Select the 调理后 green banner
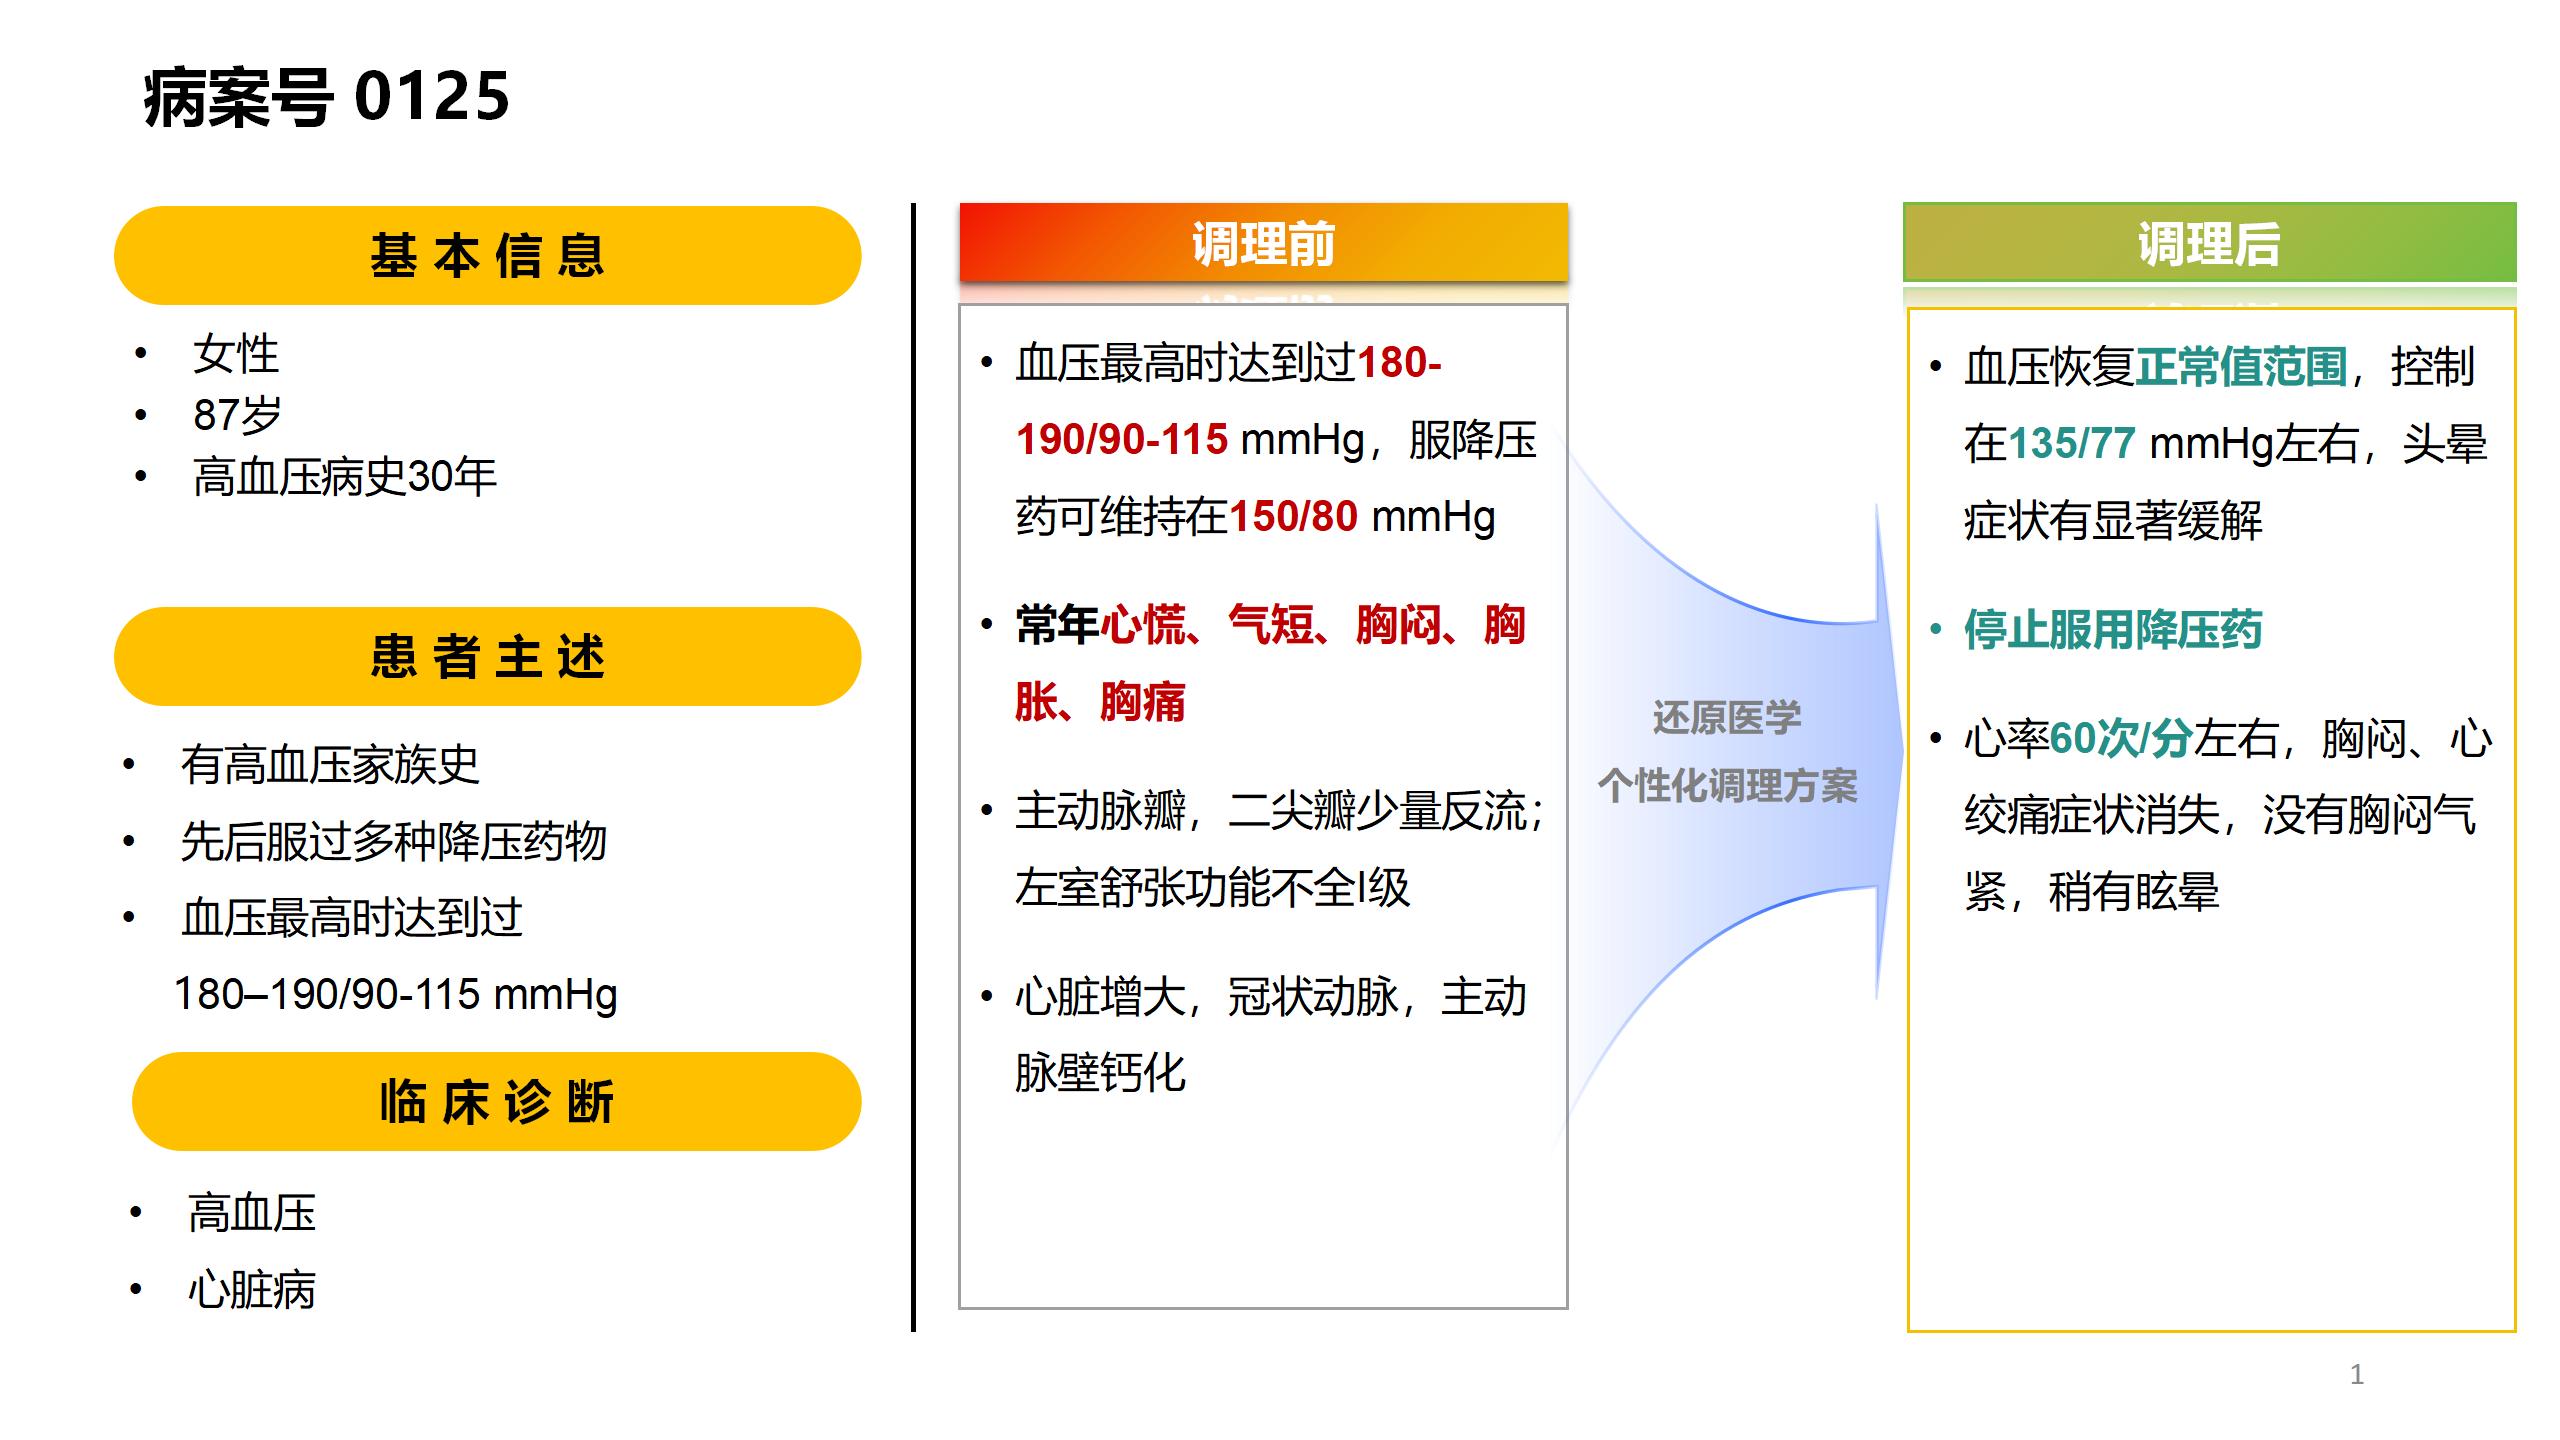2560x1440 pixels. coord(2209,244)
